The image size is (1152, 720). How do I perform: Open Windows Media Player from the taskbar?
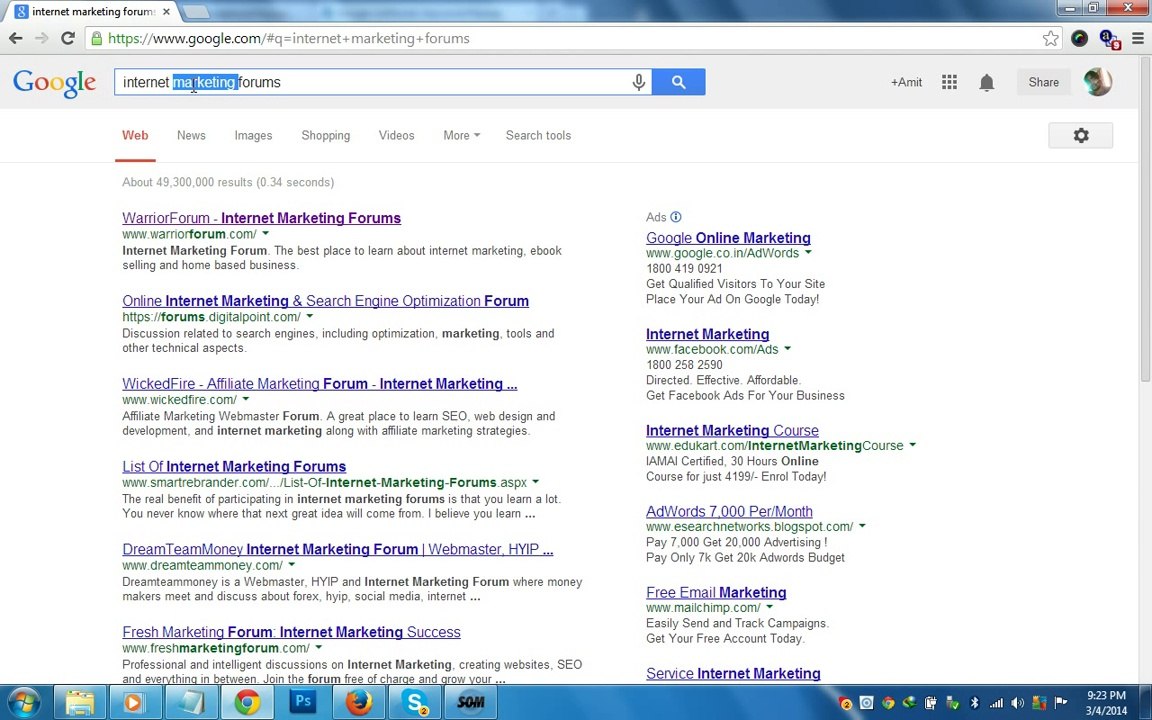point(134,702)
